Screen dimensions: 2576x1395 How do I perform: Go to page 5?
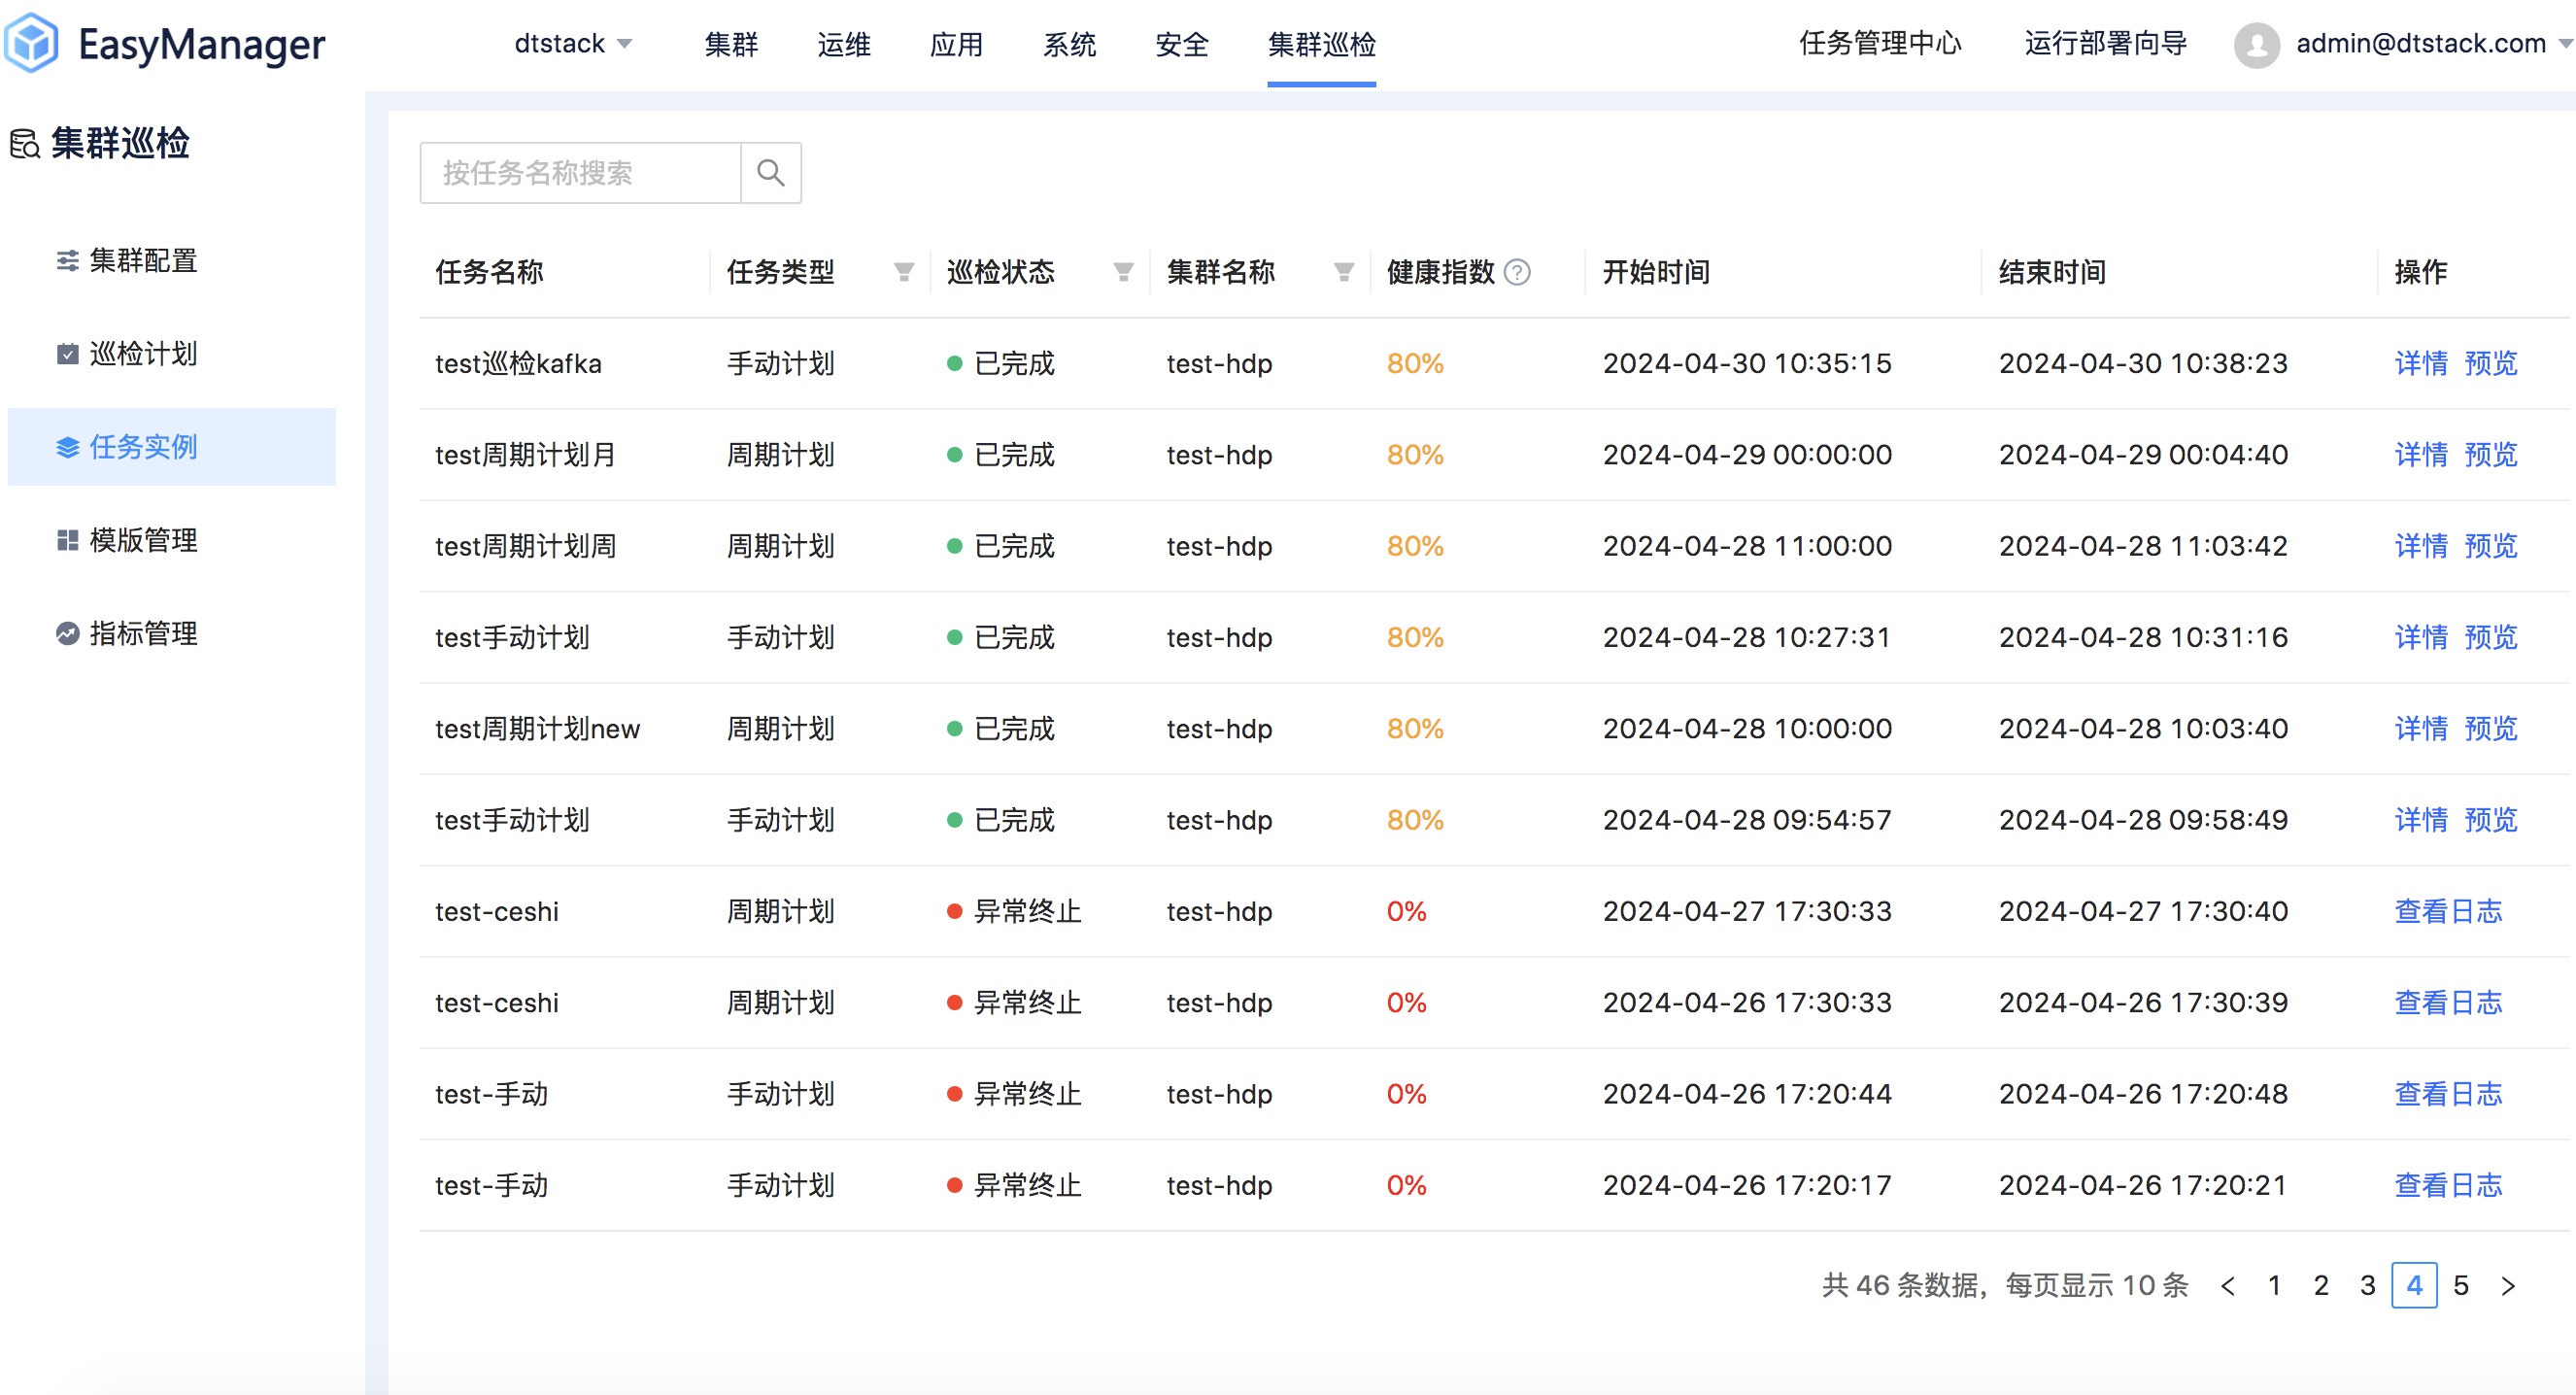click(x=2461, y=1285)
